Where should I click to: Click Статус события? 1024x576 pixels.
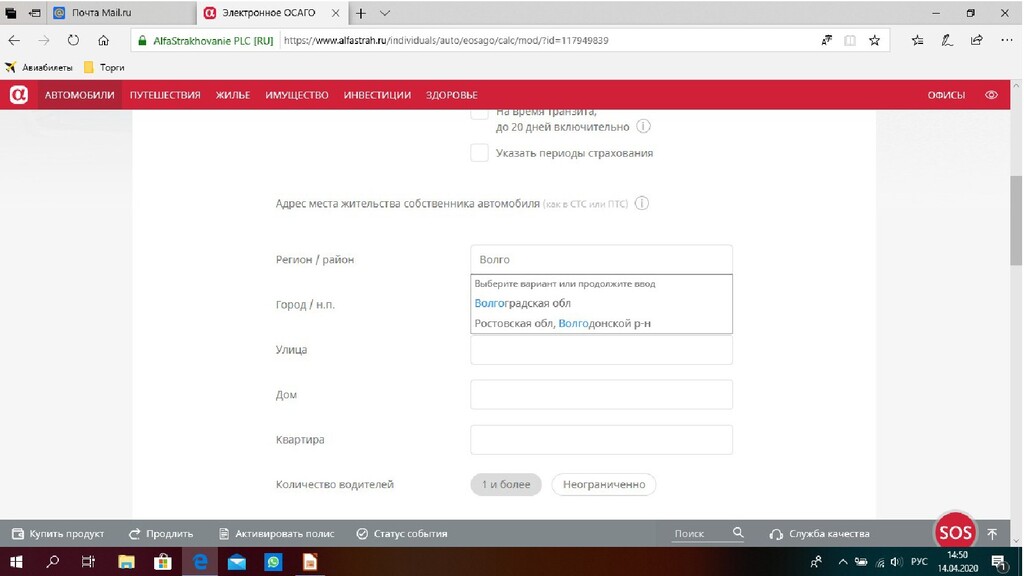(402, 534)
